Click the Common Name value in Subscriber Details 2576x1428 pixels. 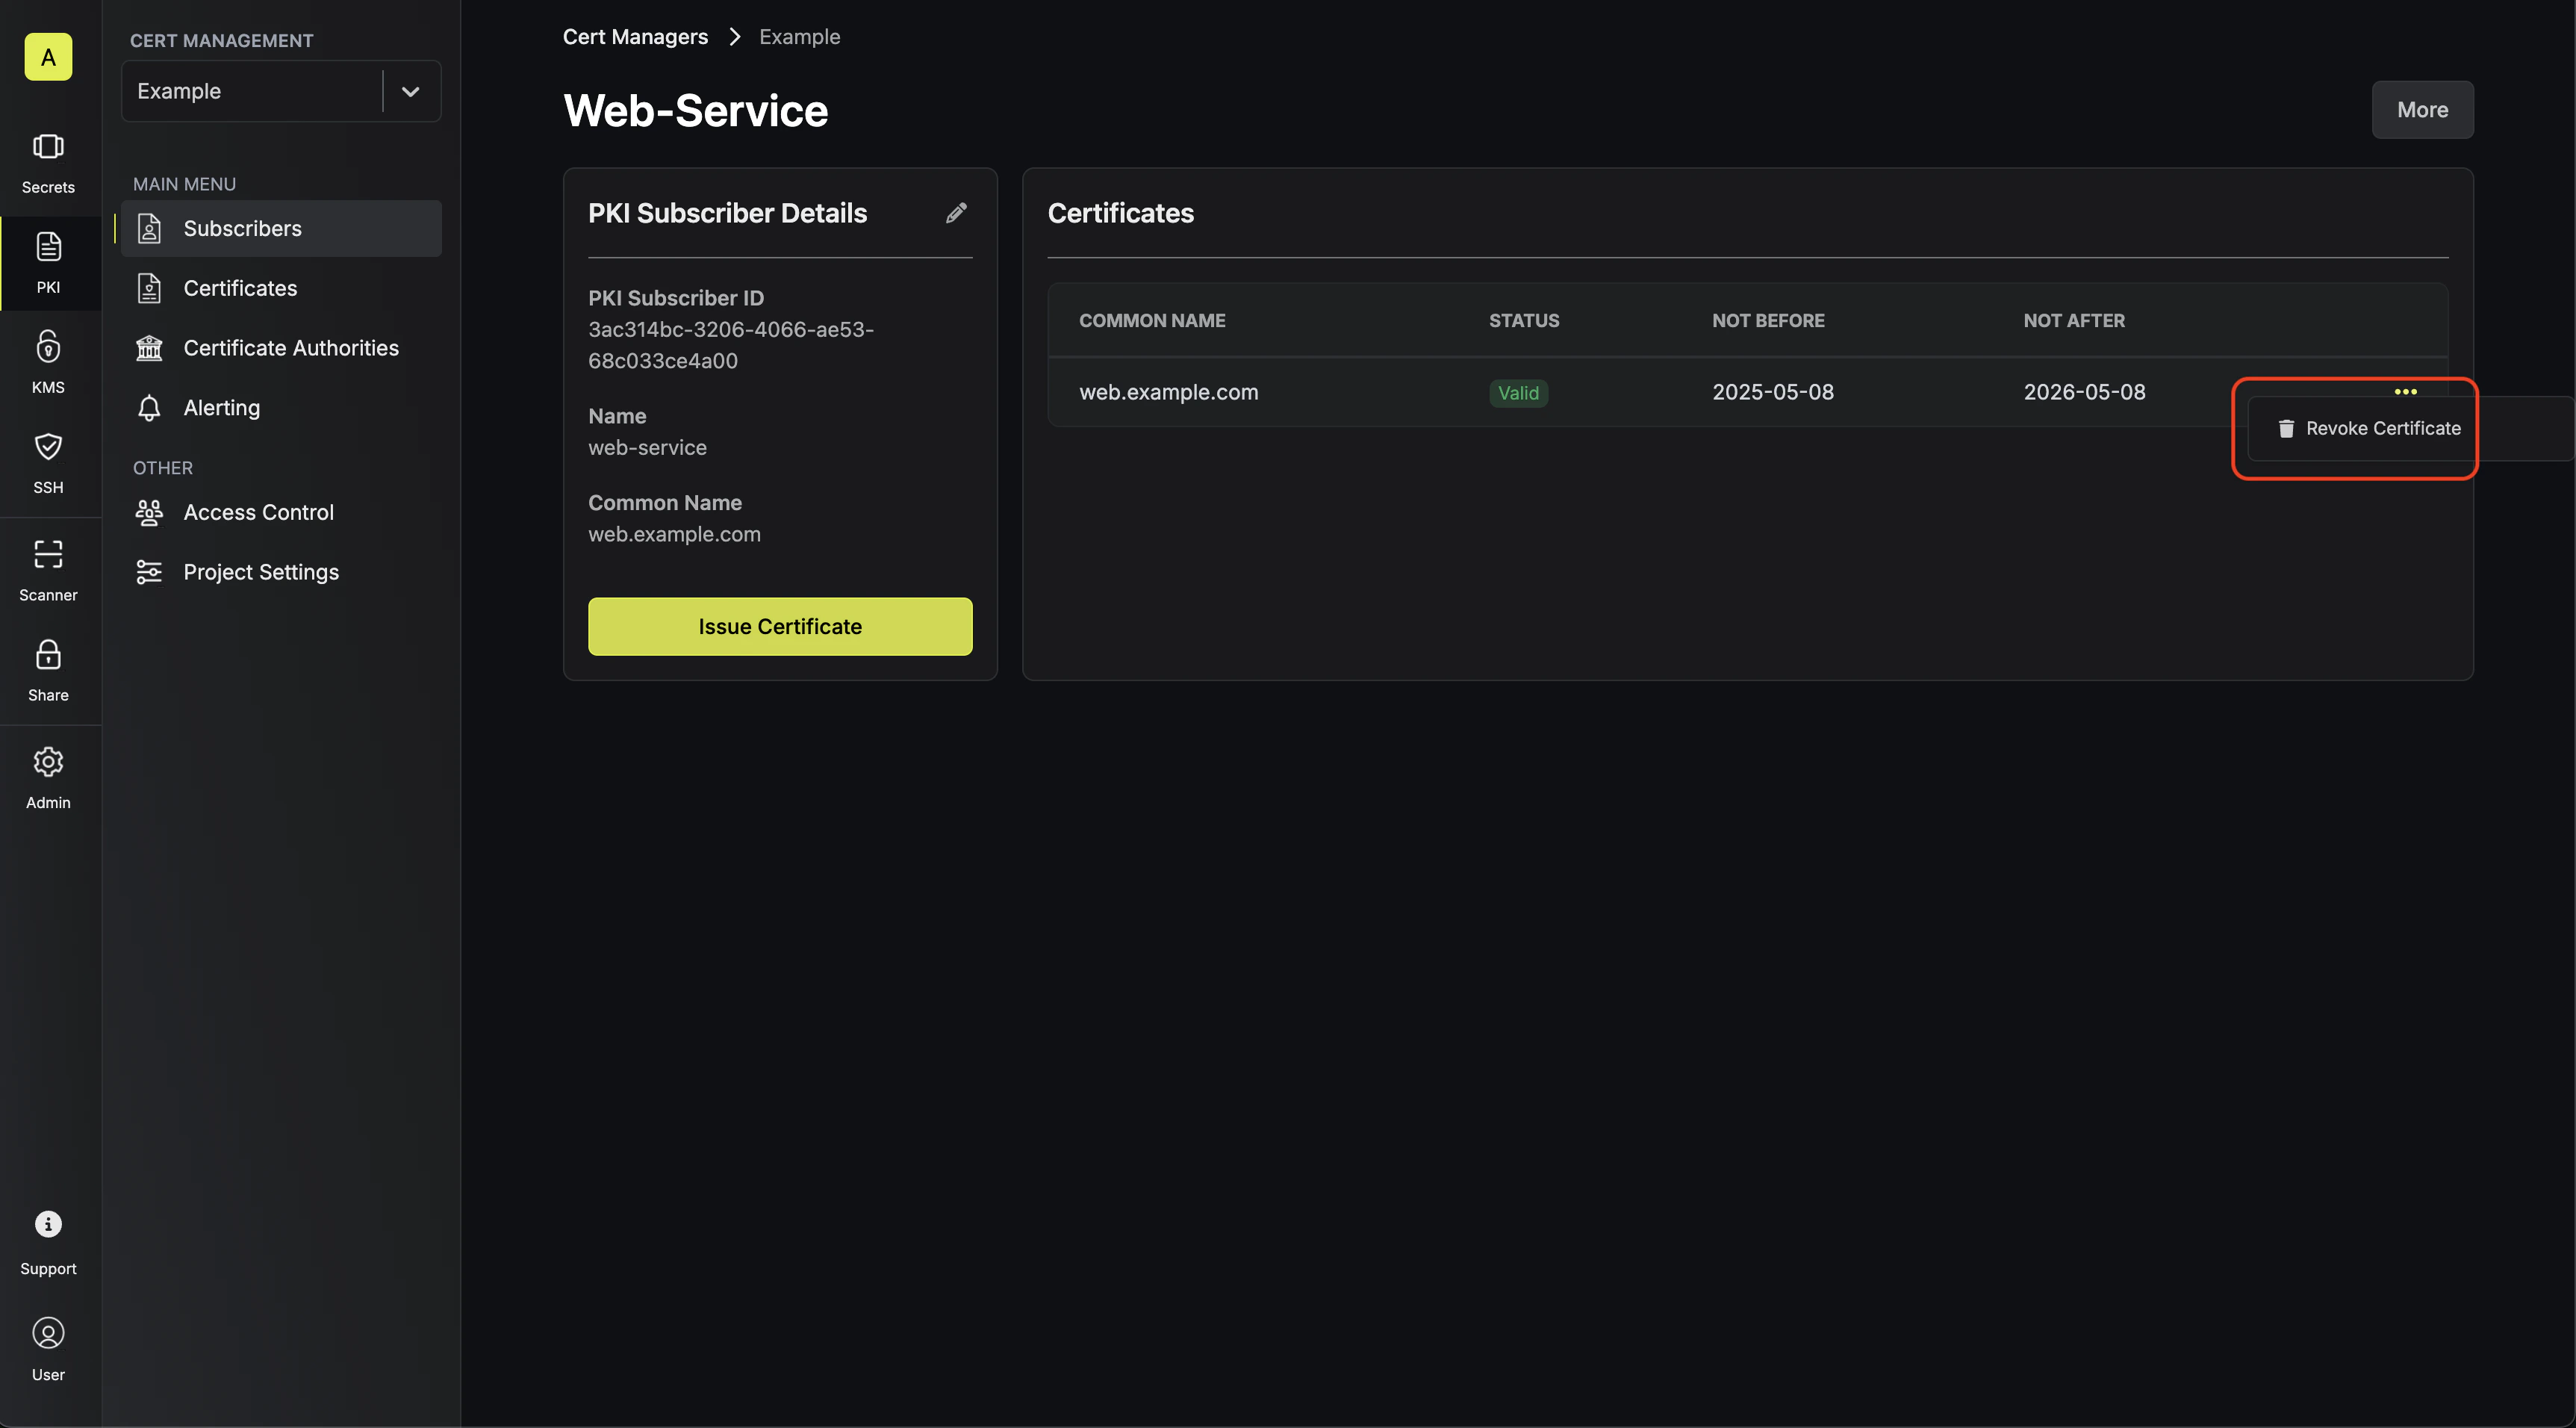click(x=674, y=534)
